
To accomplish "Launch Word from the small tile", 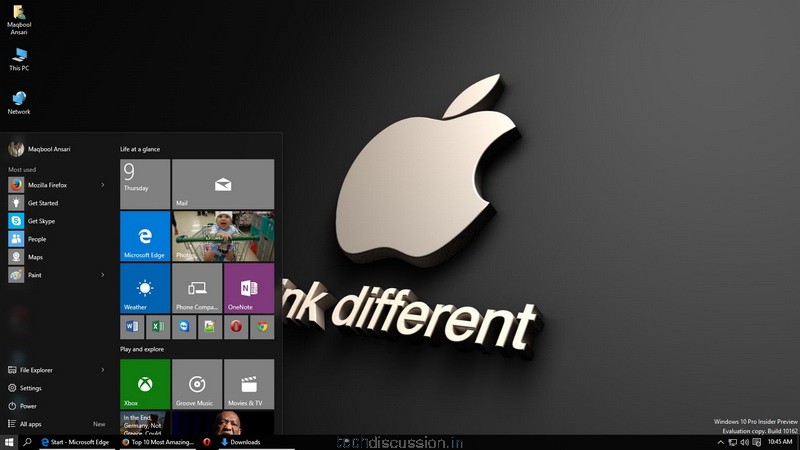I will (132, 326).
